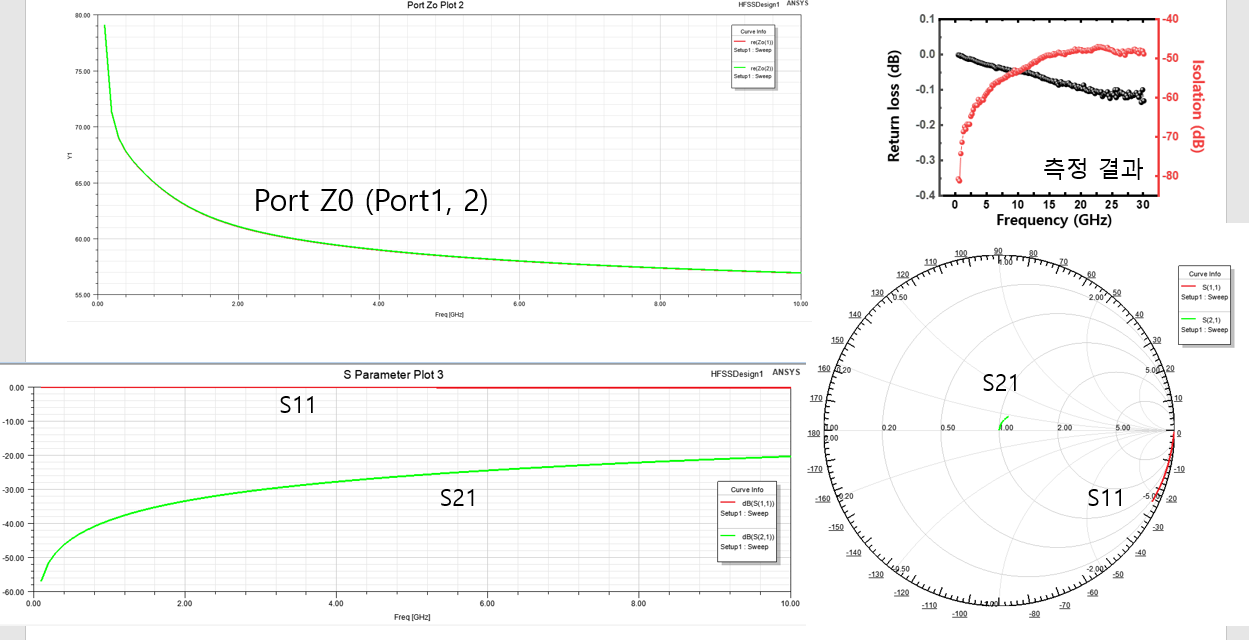Click the "S Parameter Plot 3" title
Viewport: 1249px width, 640px height.
coord(393,375)
